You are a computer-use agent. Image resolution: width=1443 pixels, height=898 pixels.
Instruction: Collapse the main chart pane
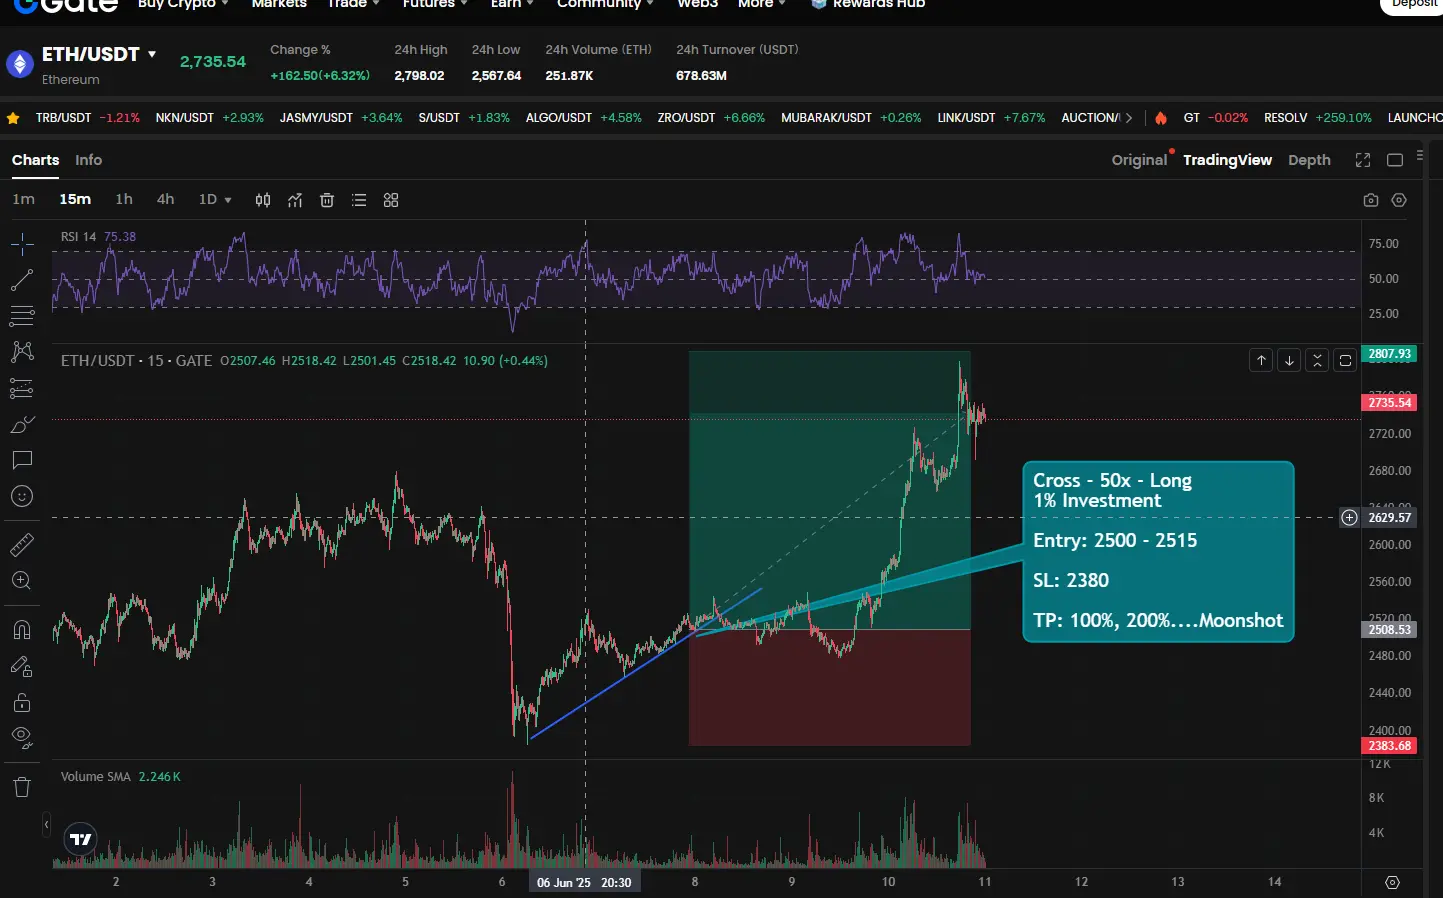click(x=1318, y=360)
